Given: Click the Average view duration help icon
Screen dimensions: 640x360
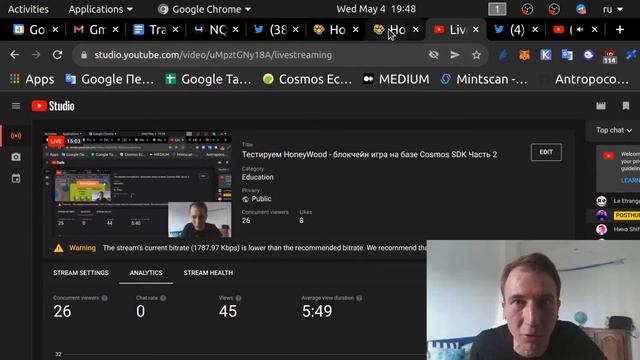Looking at the screenshot, I should tap(359, 298).
